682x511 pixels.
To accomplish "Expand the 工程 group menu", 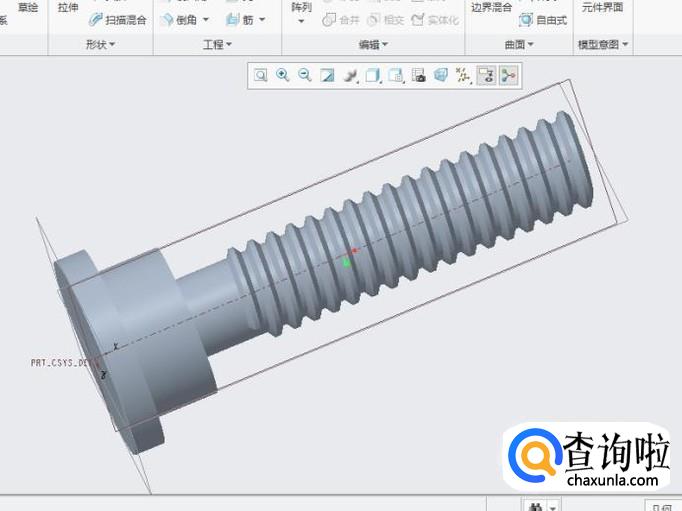I will pos(217,44).
